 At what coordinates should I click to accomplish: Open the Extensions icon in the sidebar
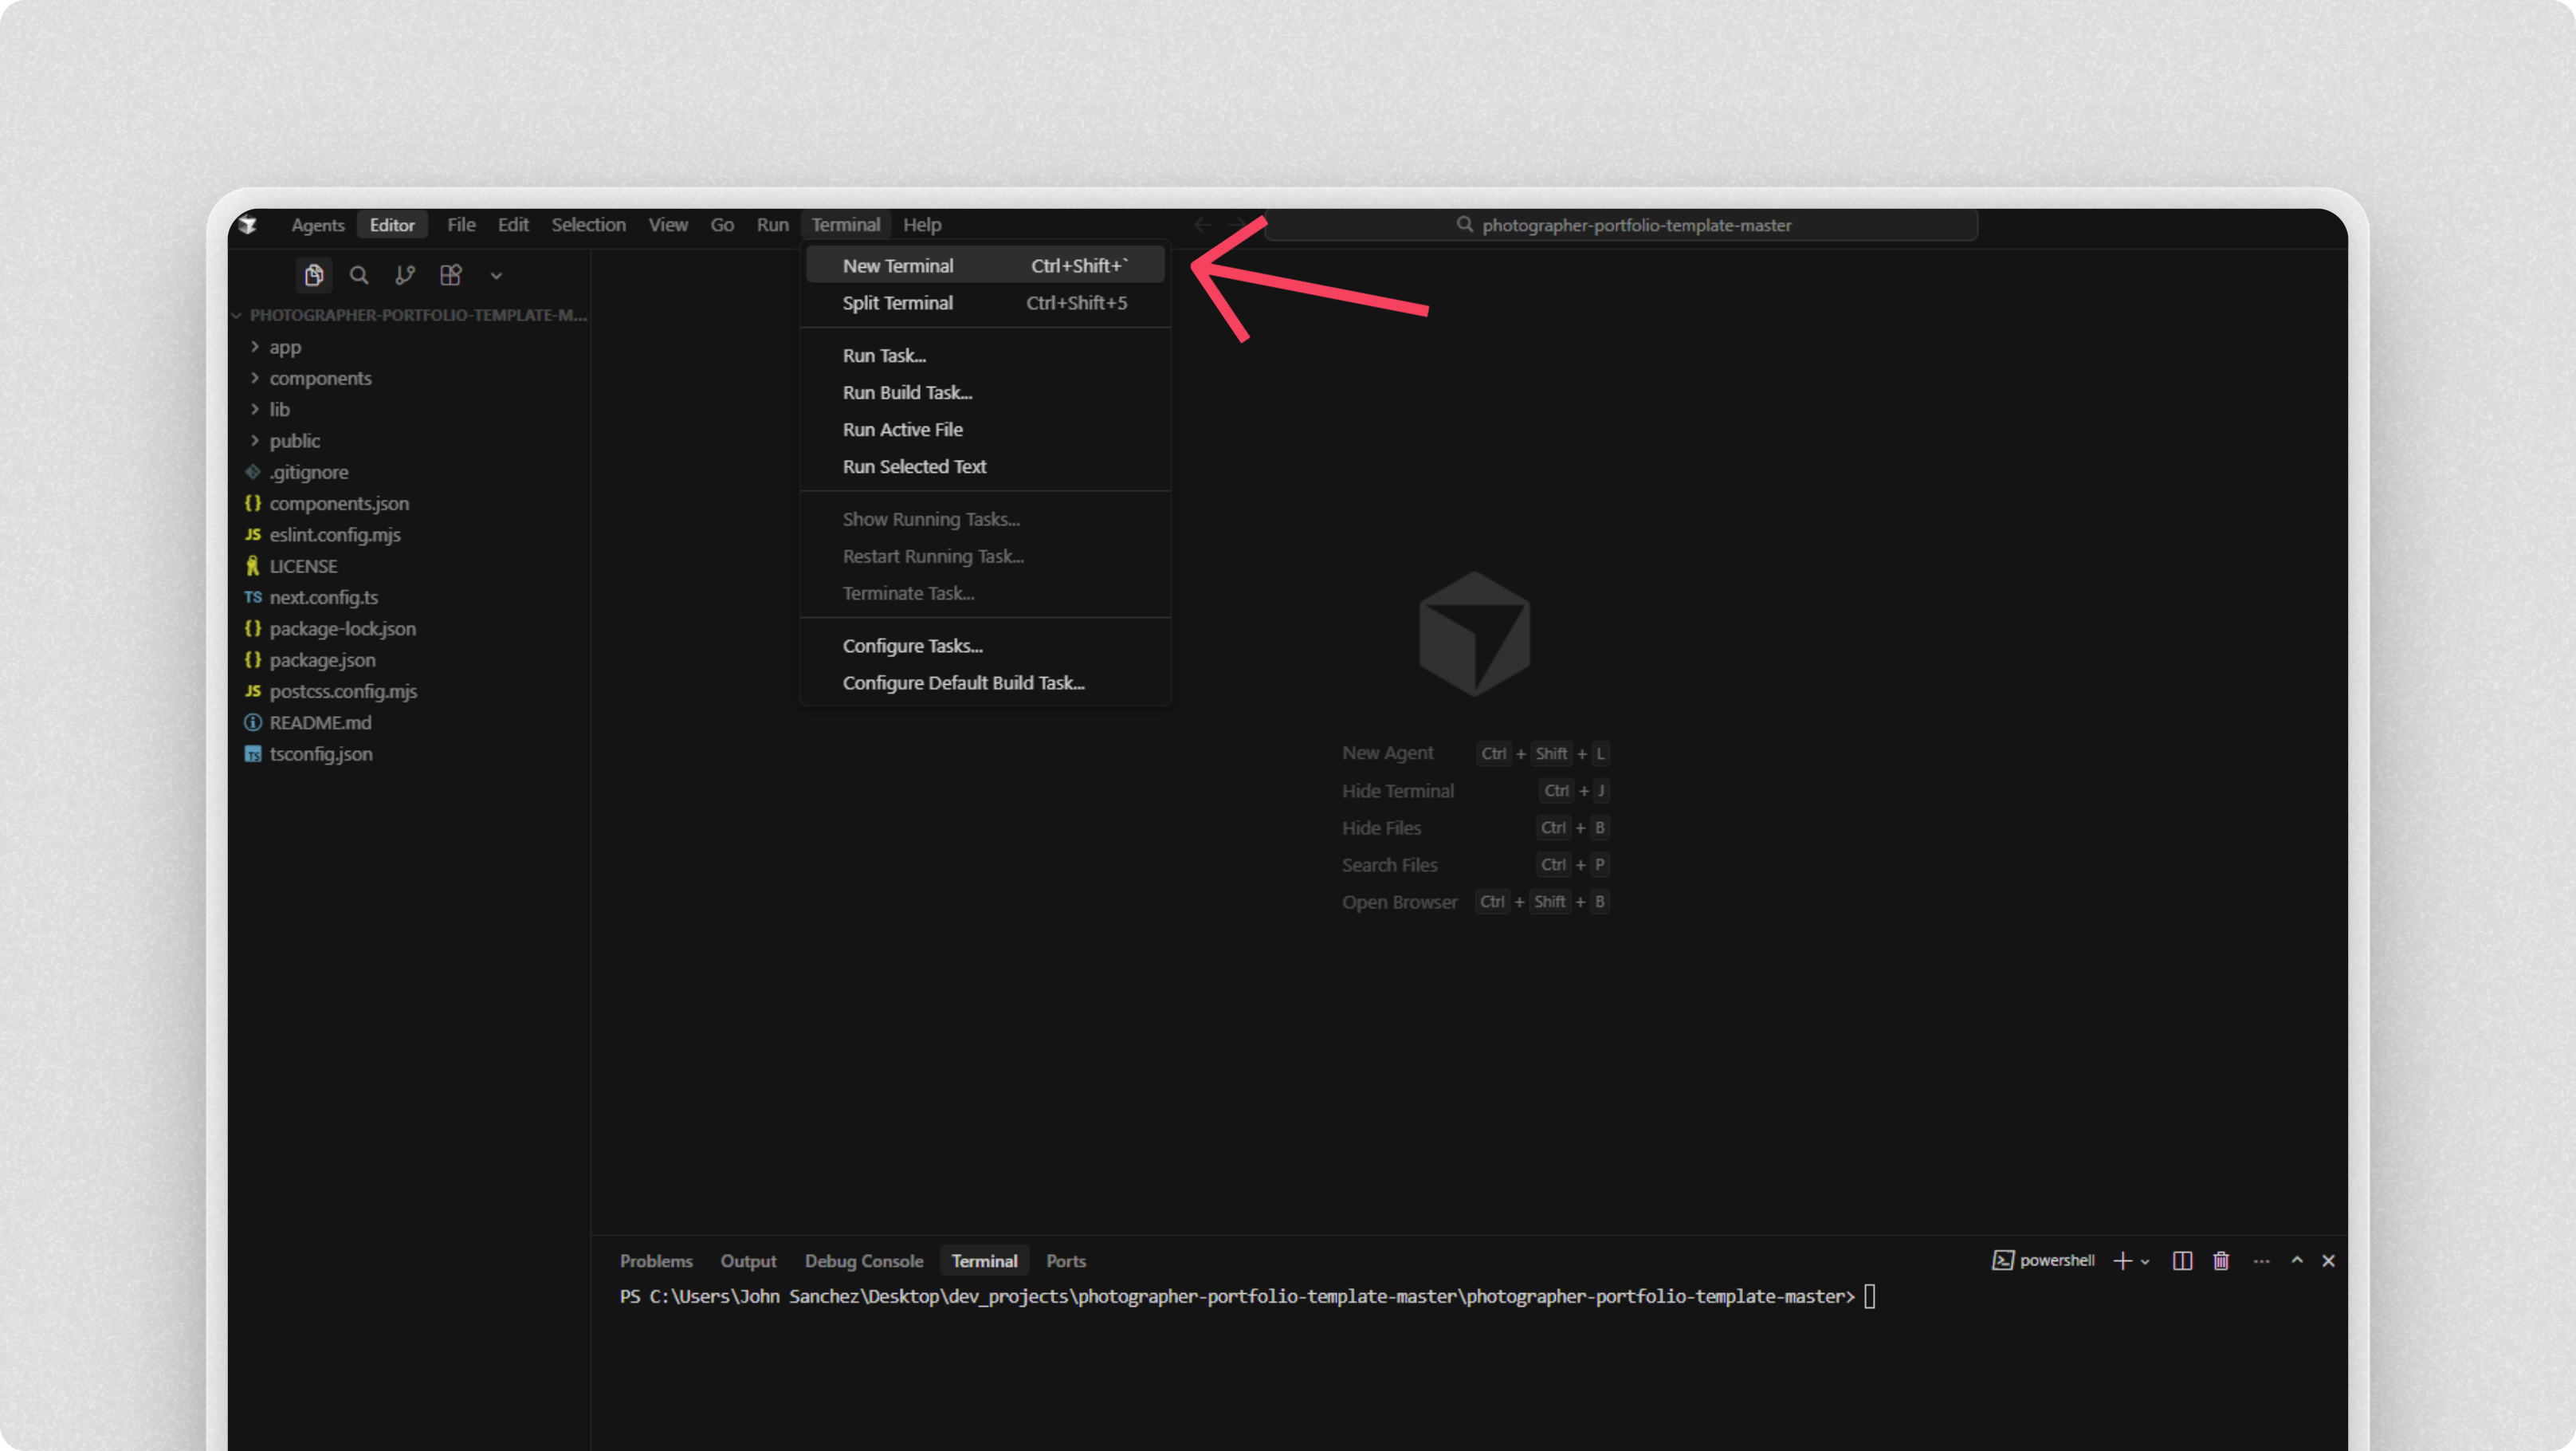(x=451, y=275)
